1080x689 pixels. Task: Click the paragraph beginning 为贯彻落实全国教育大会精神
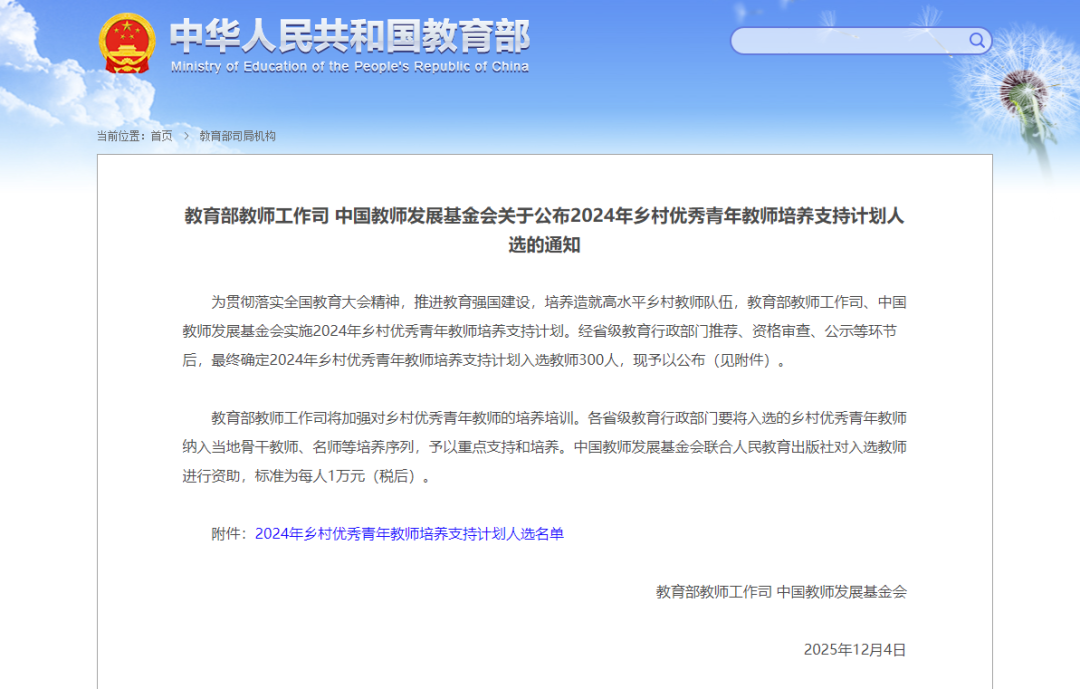tap(544, 331)
